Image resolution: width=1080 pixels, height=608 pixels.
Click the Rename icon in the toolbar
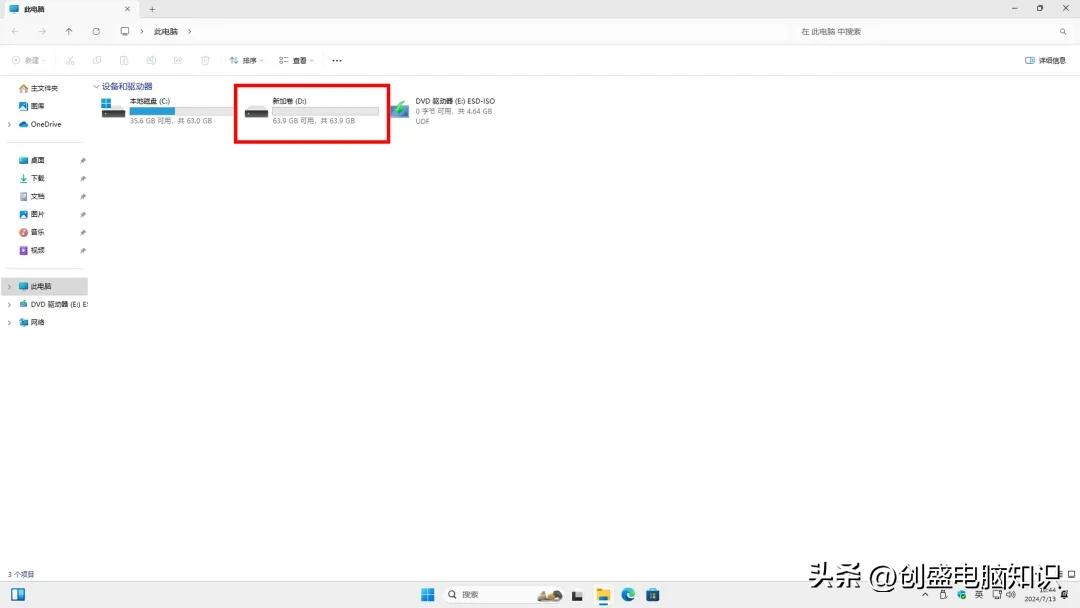point(151,60)
